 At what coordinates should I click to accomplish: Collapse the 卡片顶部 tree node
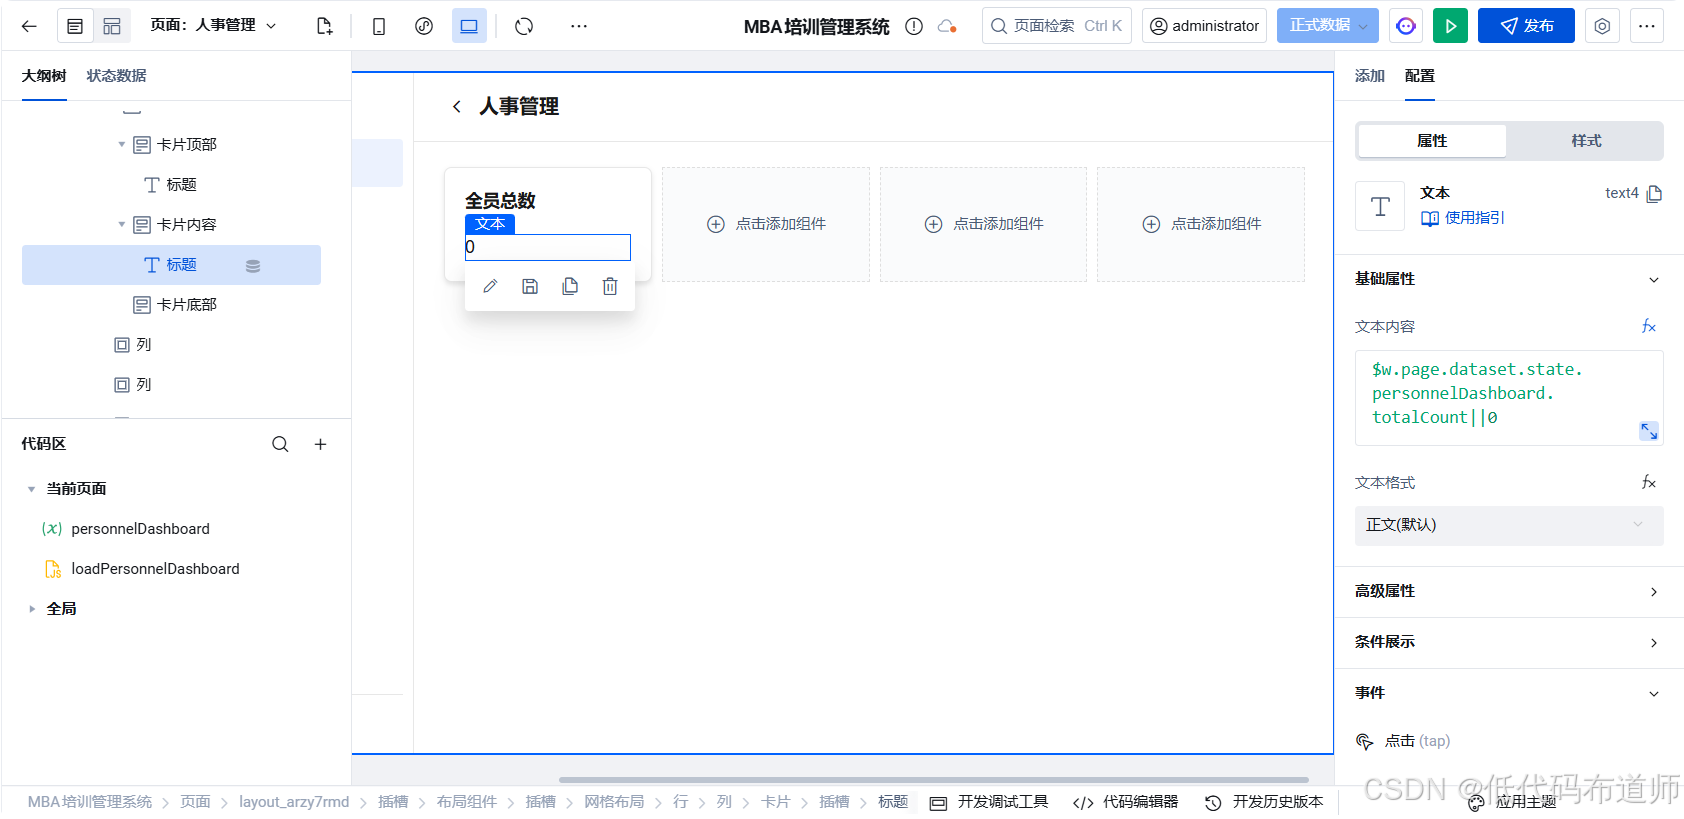click(122, 145)
